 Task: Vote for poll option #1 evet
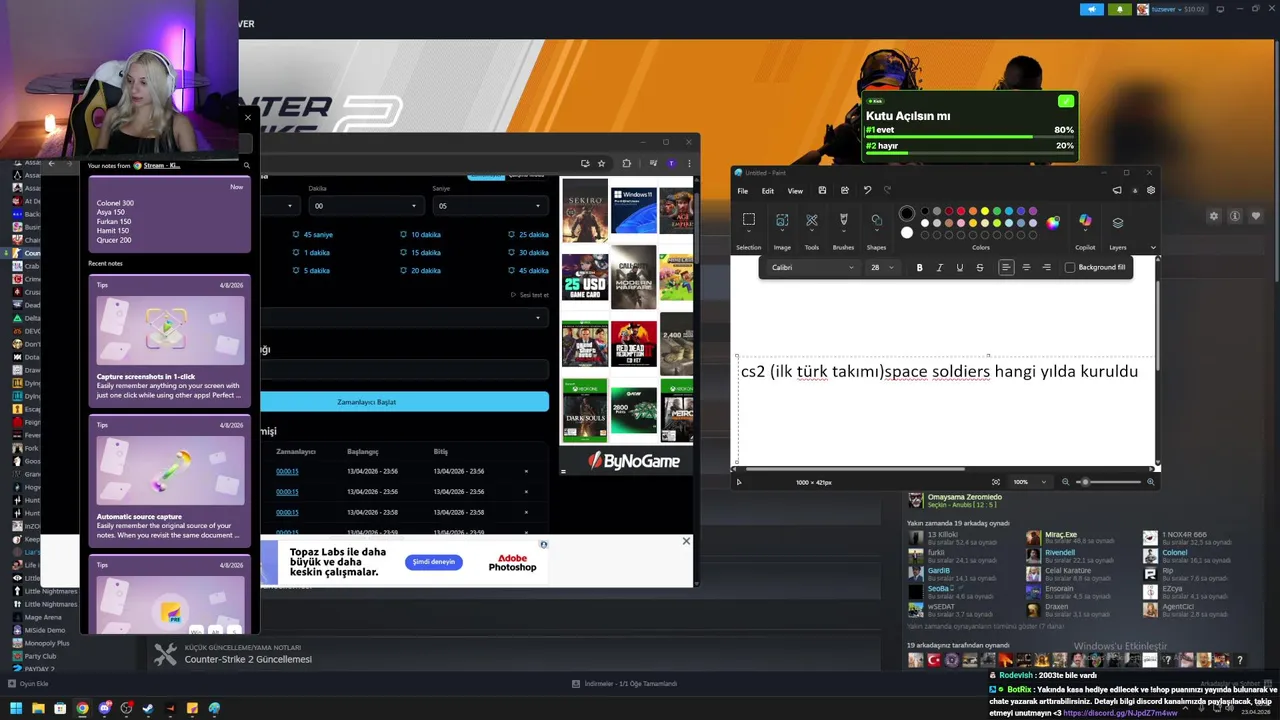(x=970, y=130)
